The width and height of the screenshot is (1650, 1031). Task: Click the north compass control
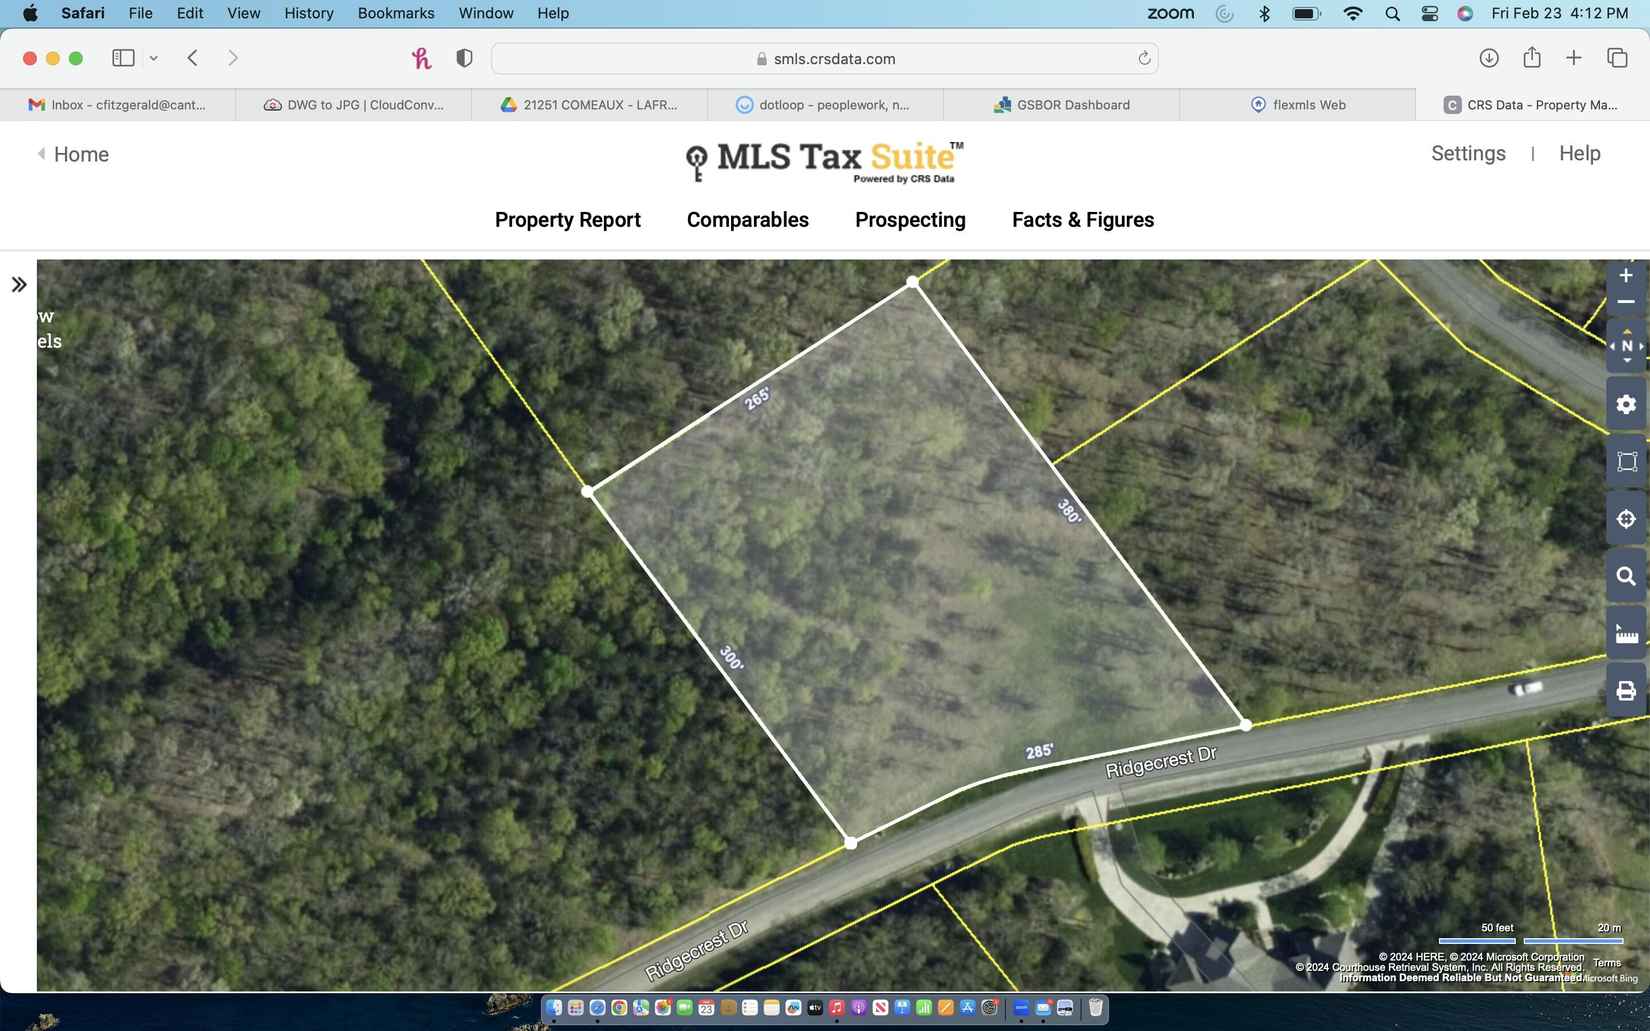tap(1626, 346)
